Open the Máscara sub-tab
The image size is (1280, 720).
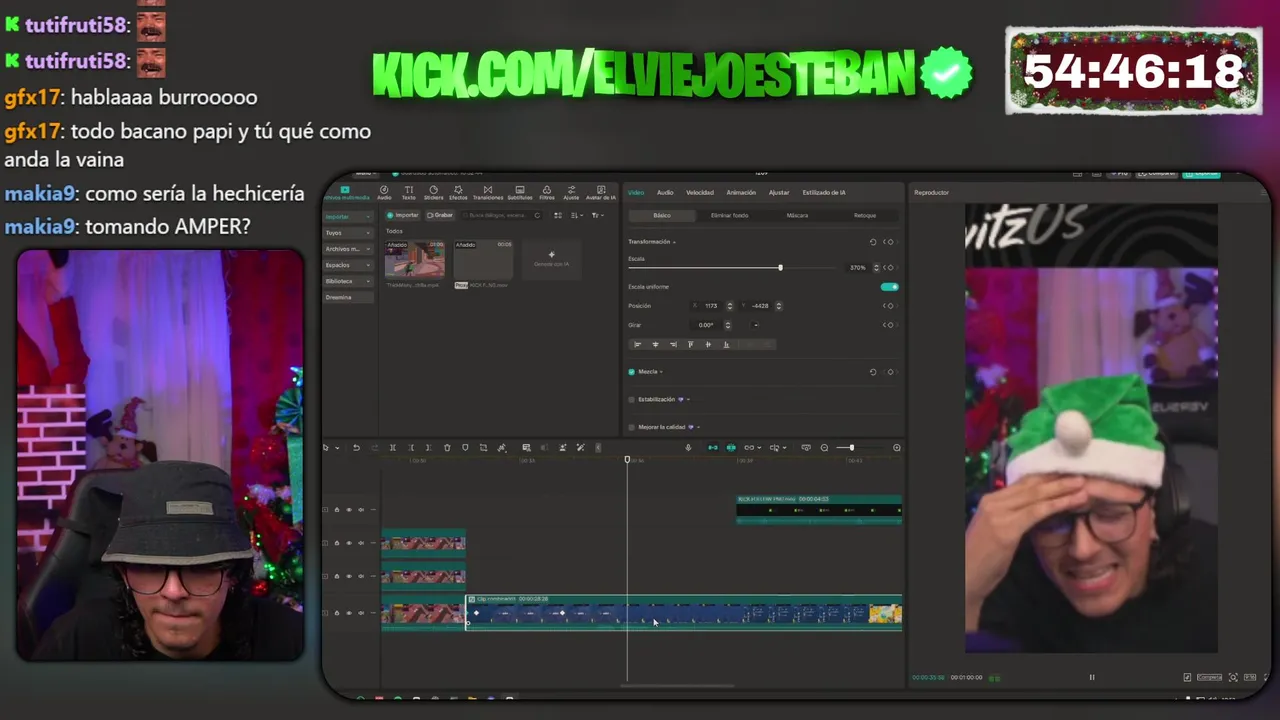point(797,215)
